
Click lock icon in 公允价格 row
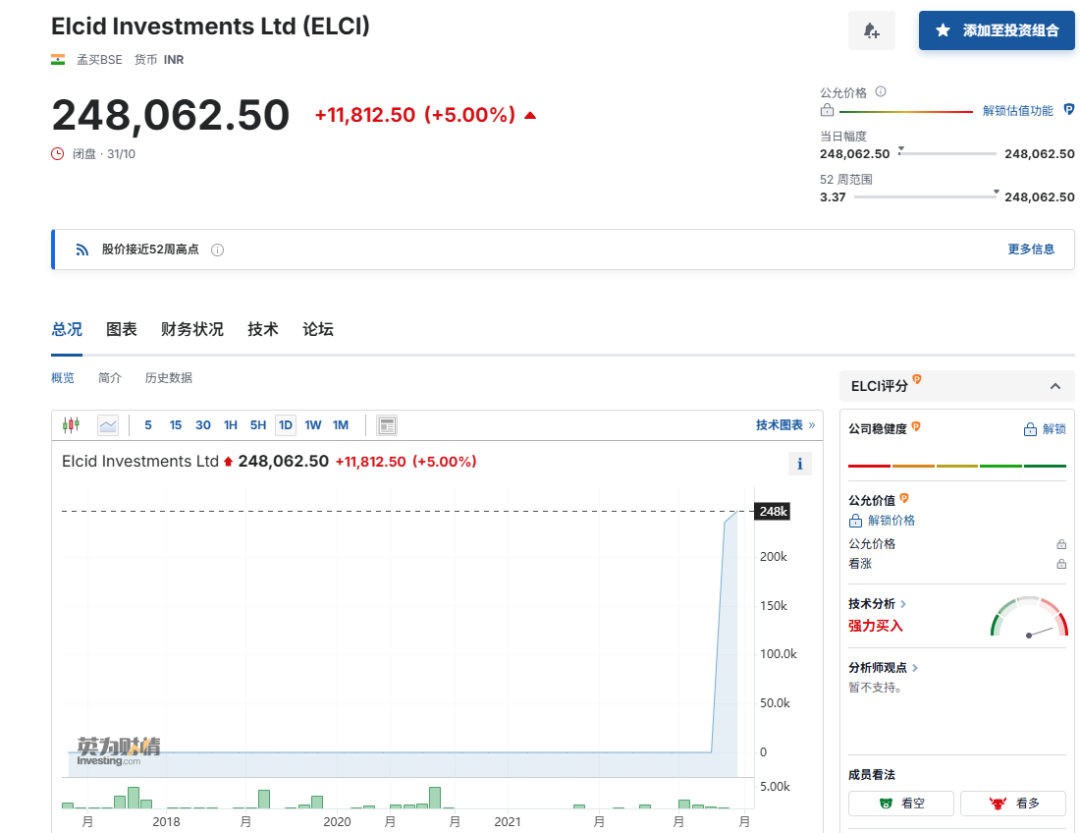1061,544
